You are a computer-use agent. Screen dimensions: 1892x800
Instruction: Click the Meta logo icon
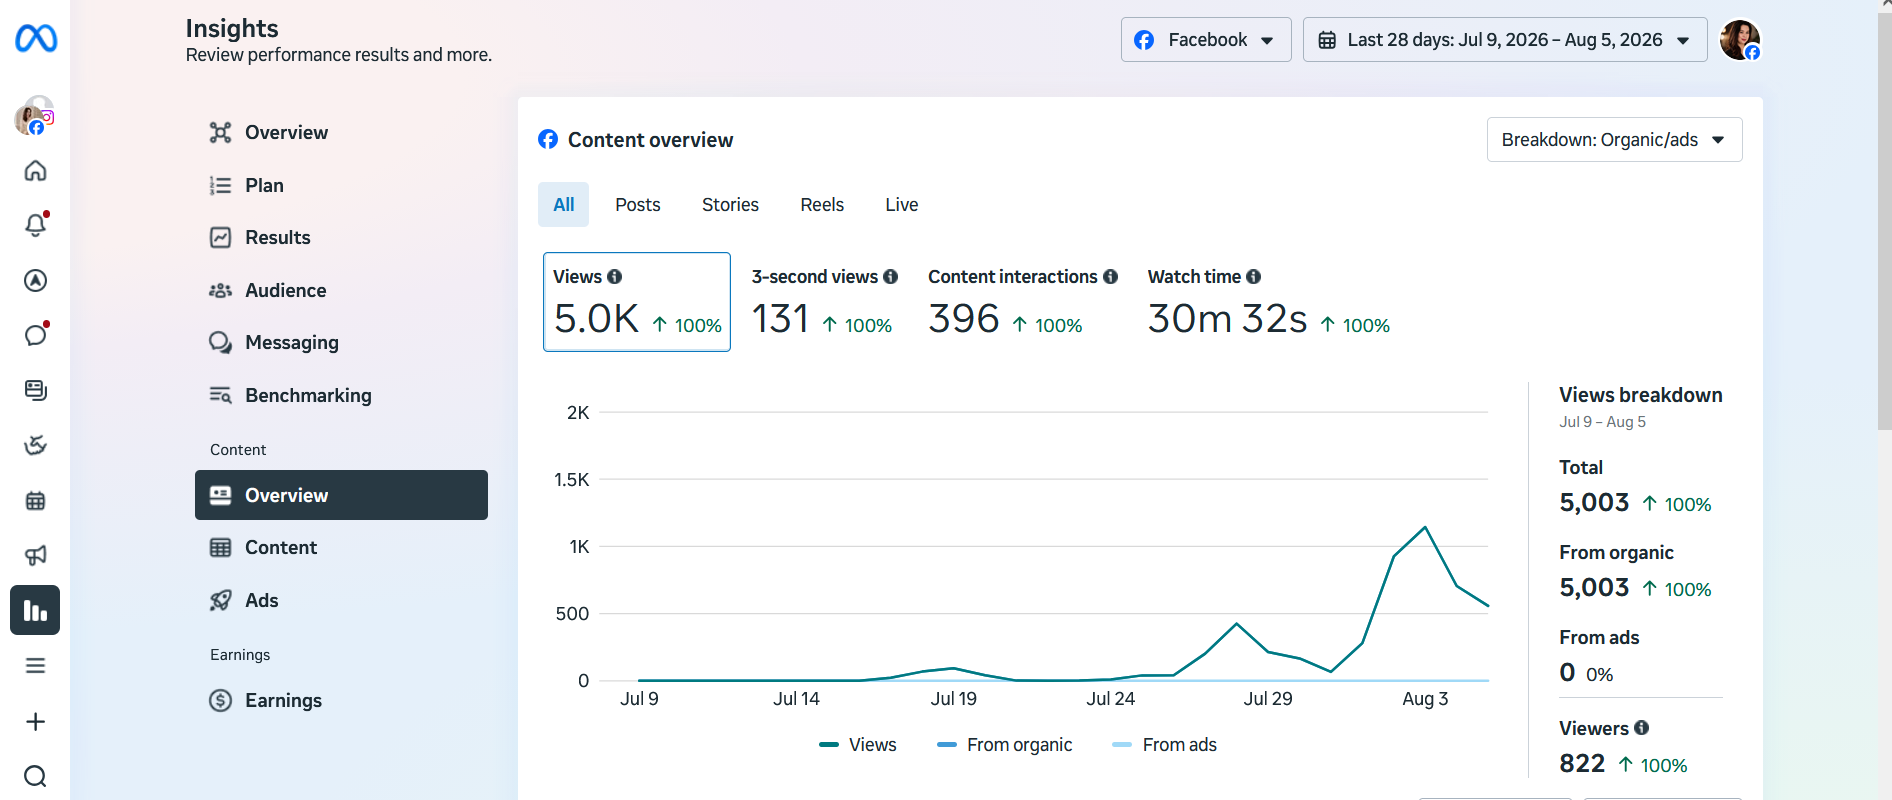pyautogui.click(x=36, y=39)
